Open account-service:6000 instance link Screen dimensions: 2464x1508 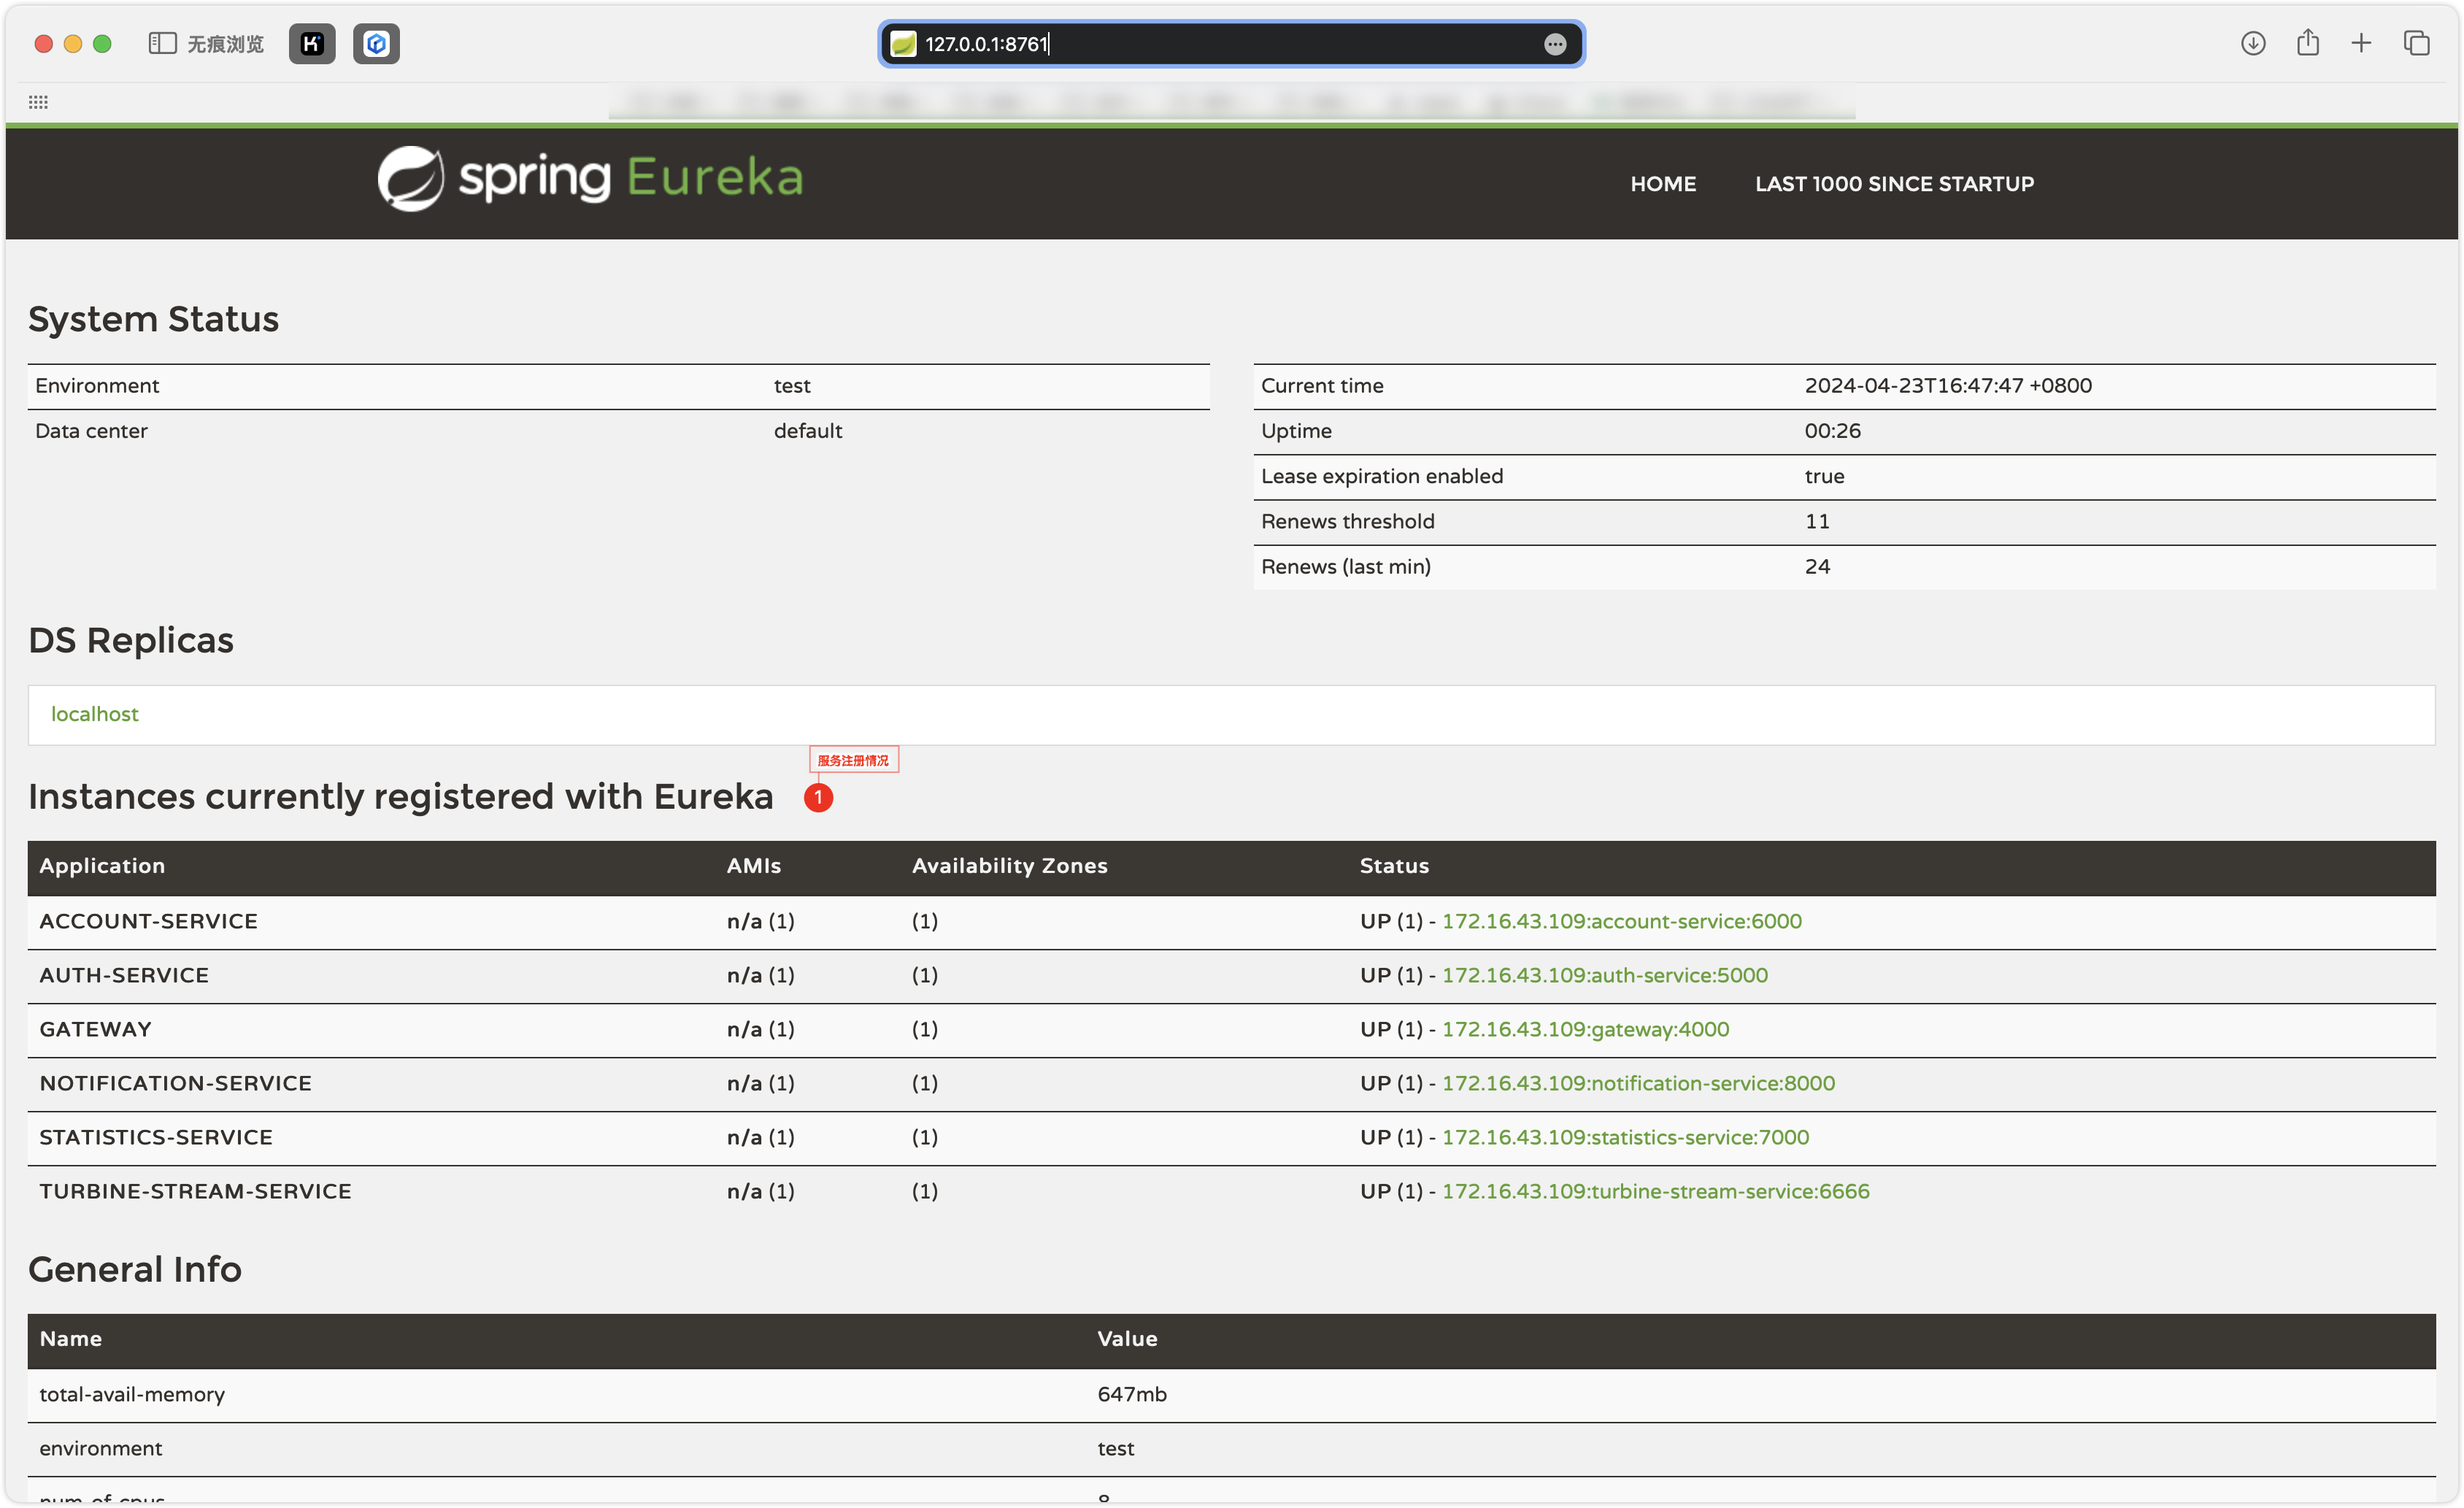coord(1621,921)
